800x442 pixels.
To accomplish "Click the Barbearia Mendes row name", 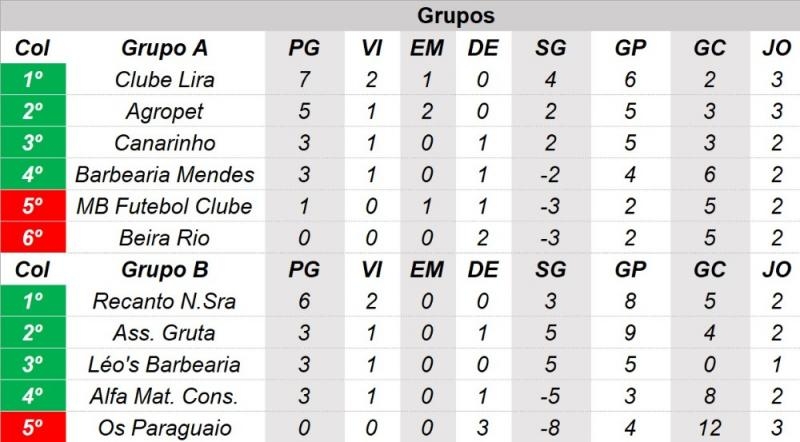I will coord(165,175).
